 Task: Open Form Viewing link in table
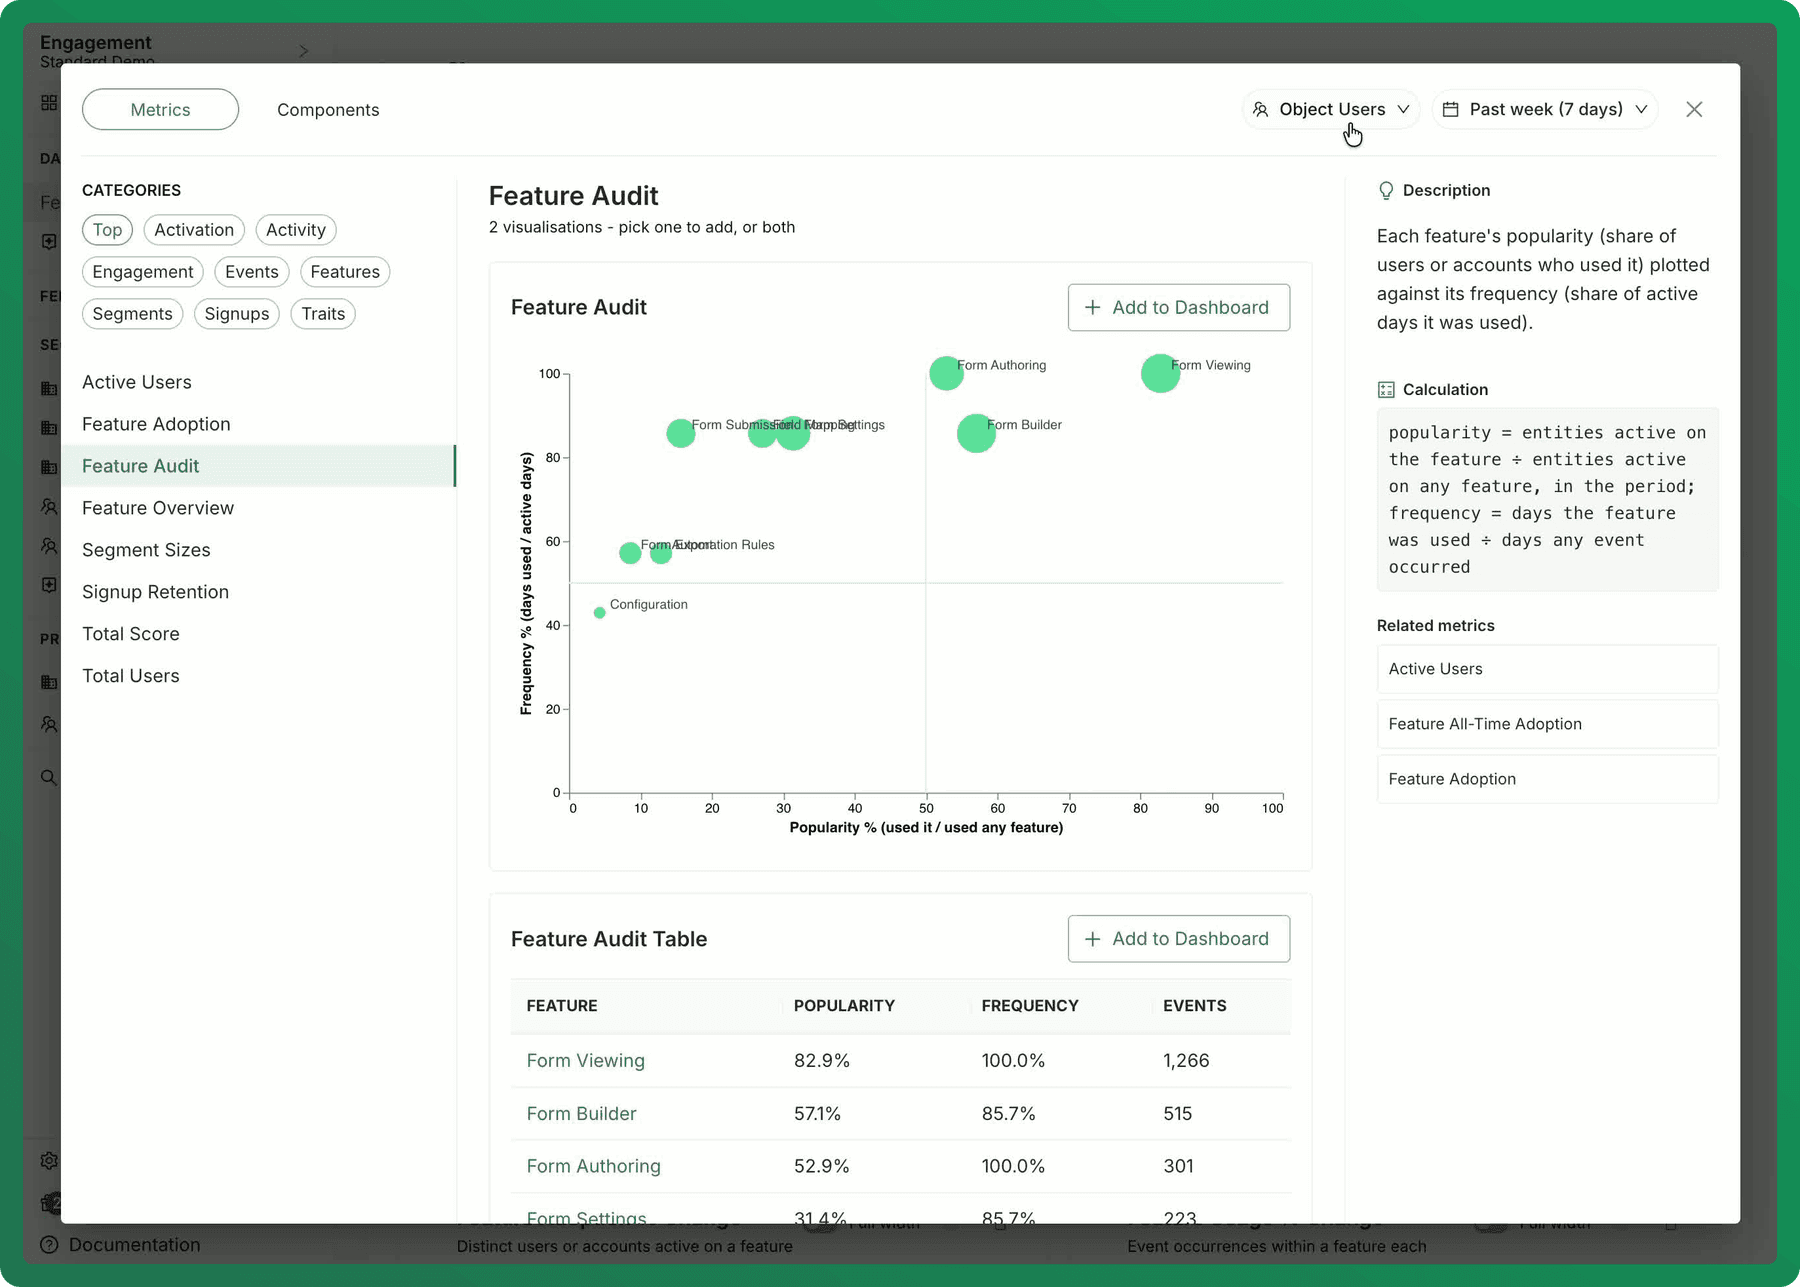coord(585,1060)
